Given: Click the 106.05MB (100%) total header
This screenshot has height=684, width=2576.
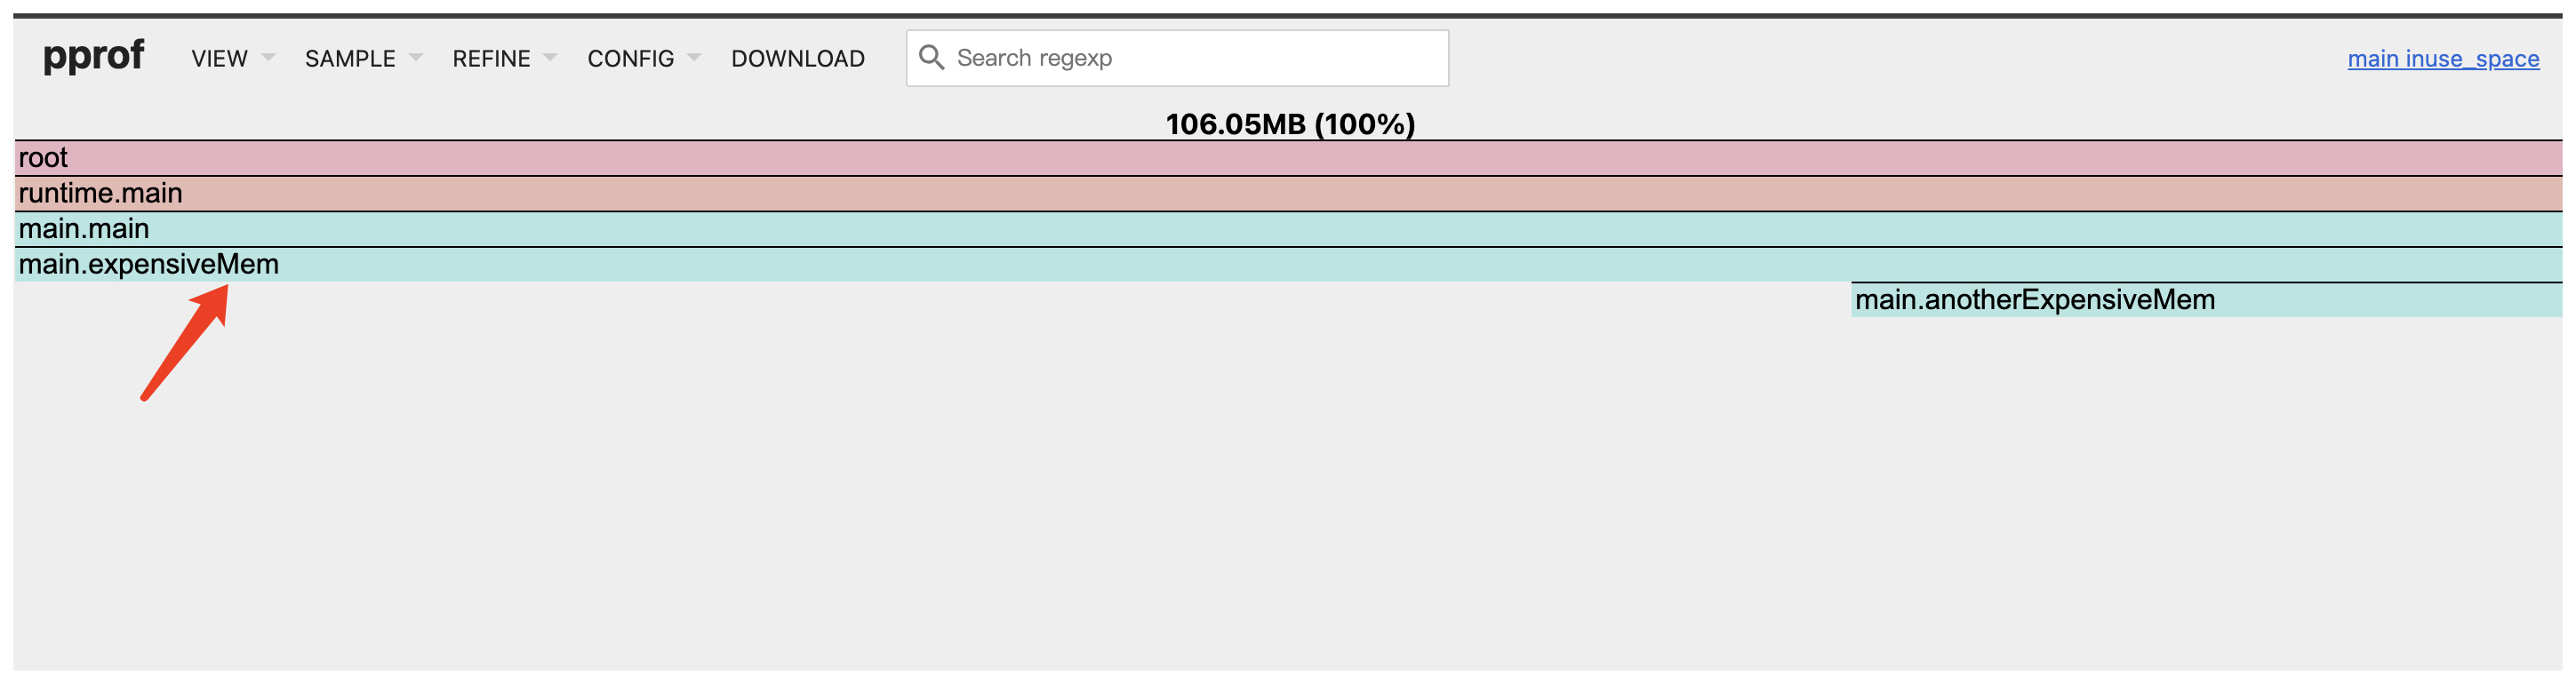Looking at the screenshot, I should coord(1290,124).
